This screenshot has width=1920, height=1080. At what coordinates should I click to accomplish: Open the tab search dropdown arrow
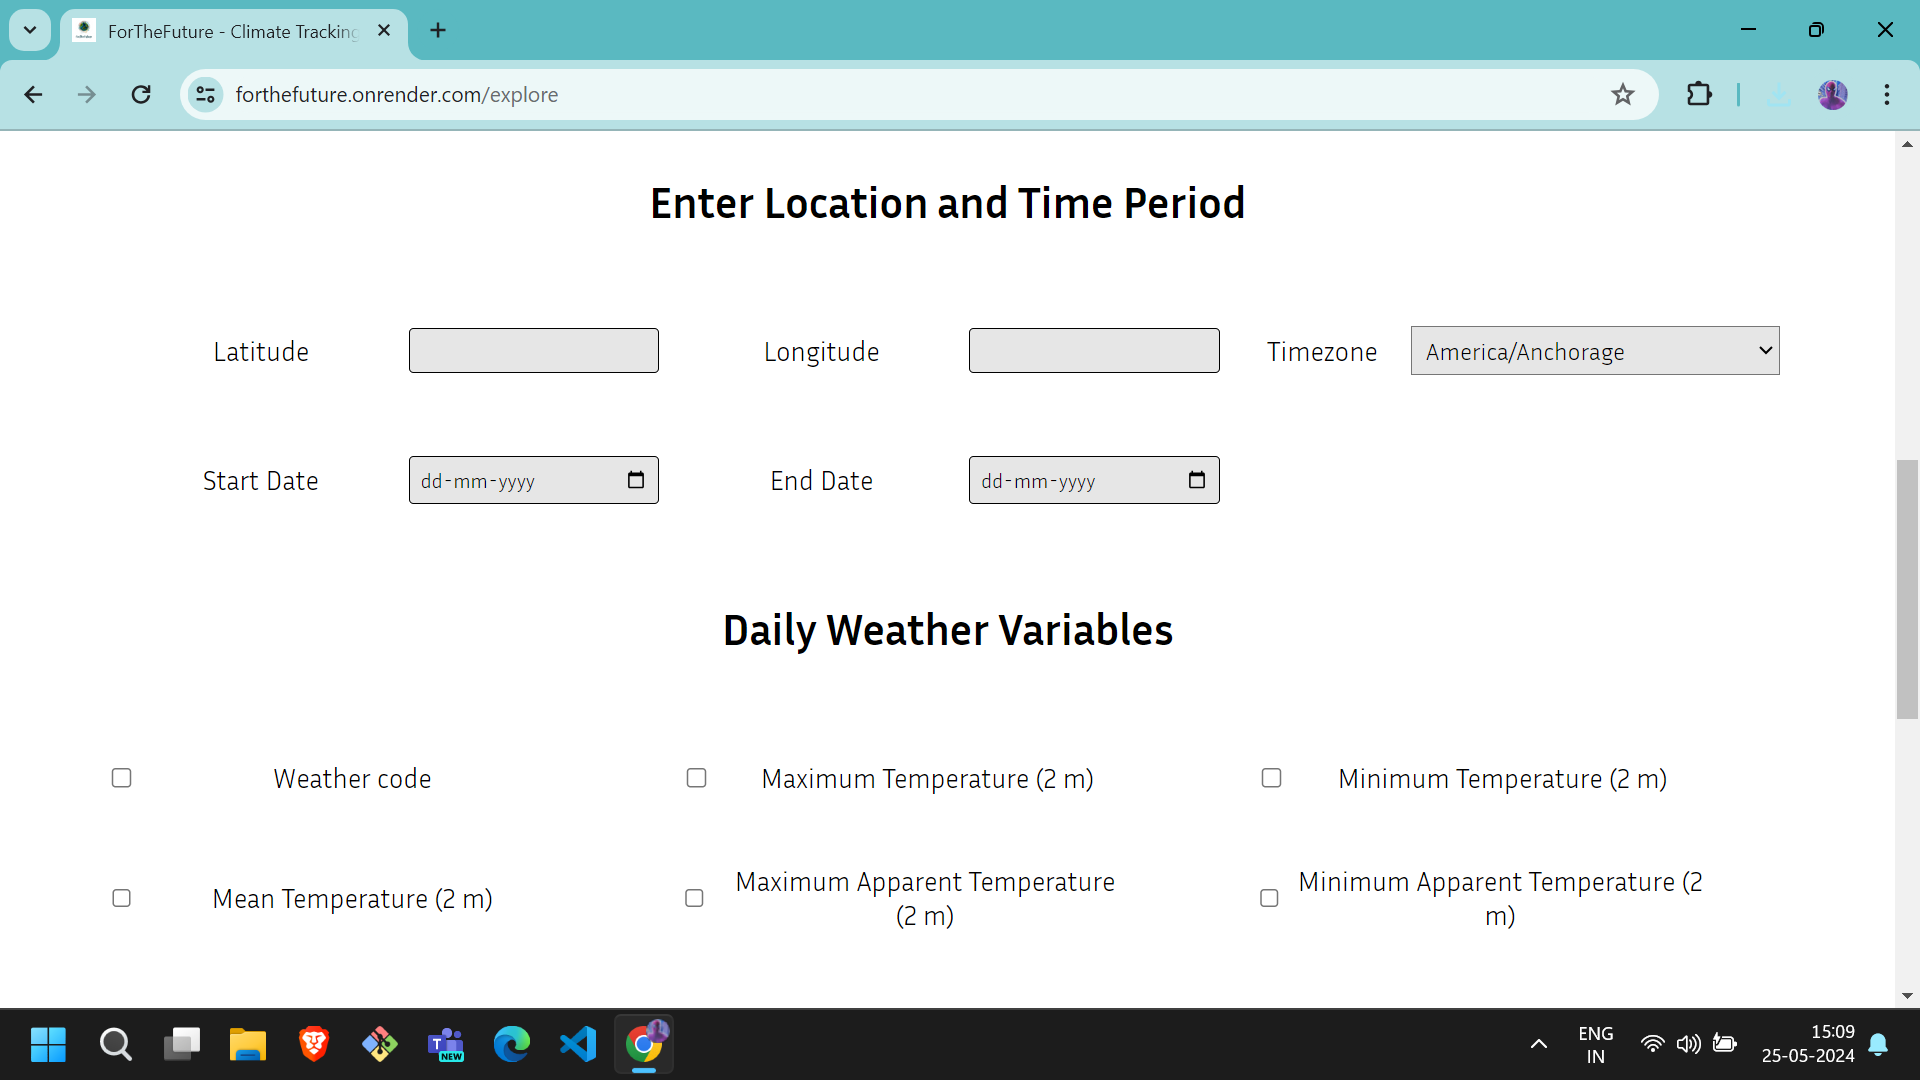(30, 30)
